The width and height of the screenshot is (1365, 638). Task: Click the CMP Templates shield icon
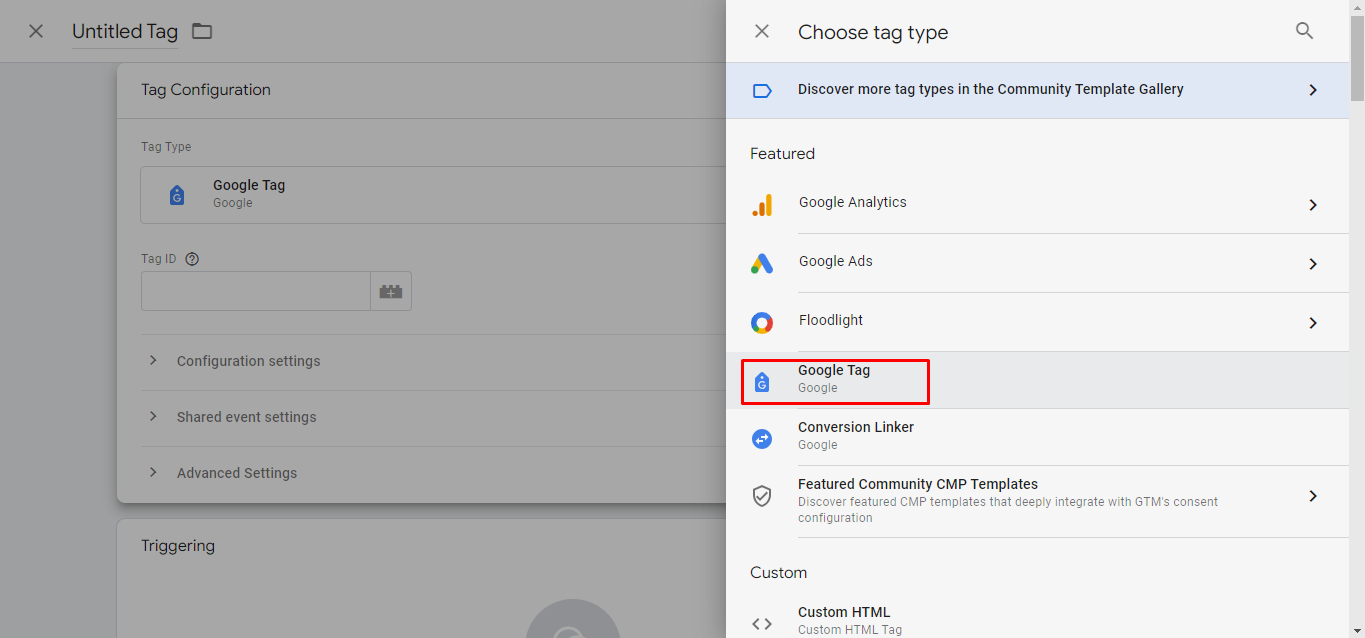762,496
